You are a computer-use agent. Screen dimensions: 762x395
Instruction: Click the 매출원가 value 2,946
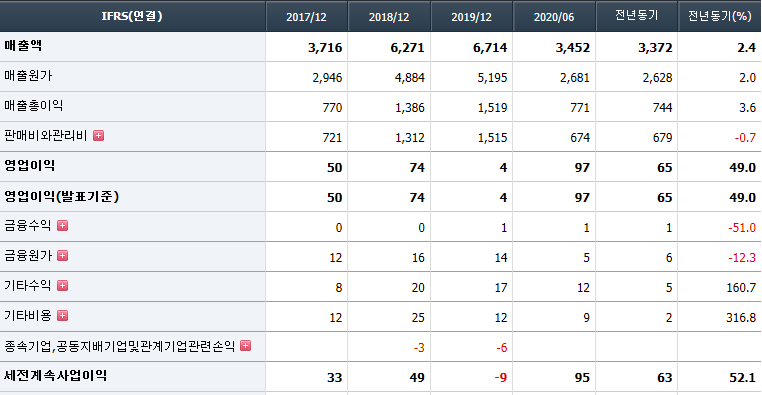coord(327,78)
